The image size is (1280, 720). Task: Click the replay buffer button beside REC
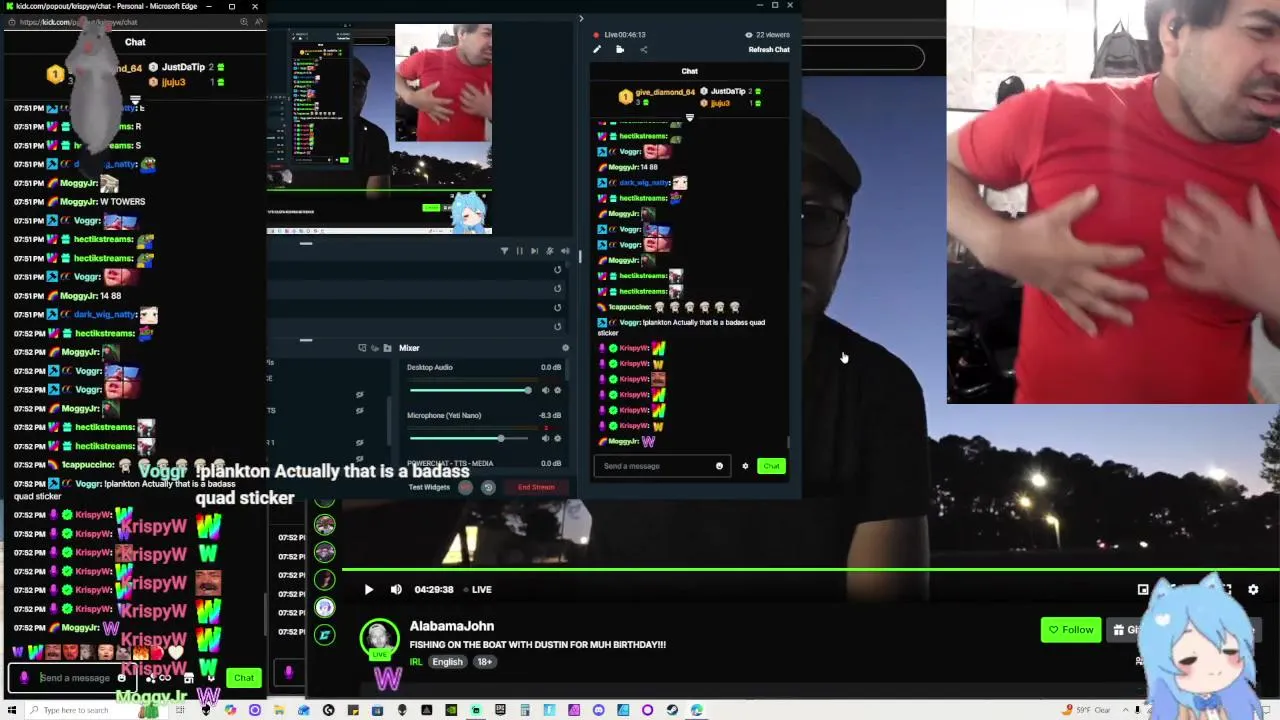click(488, 487)
